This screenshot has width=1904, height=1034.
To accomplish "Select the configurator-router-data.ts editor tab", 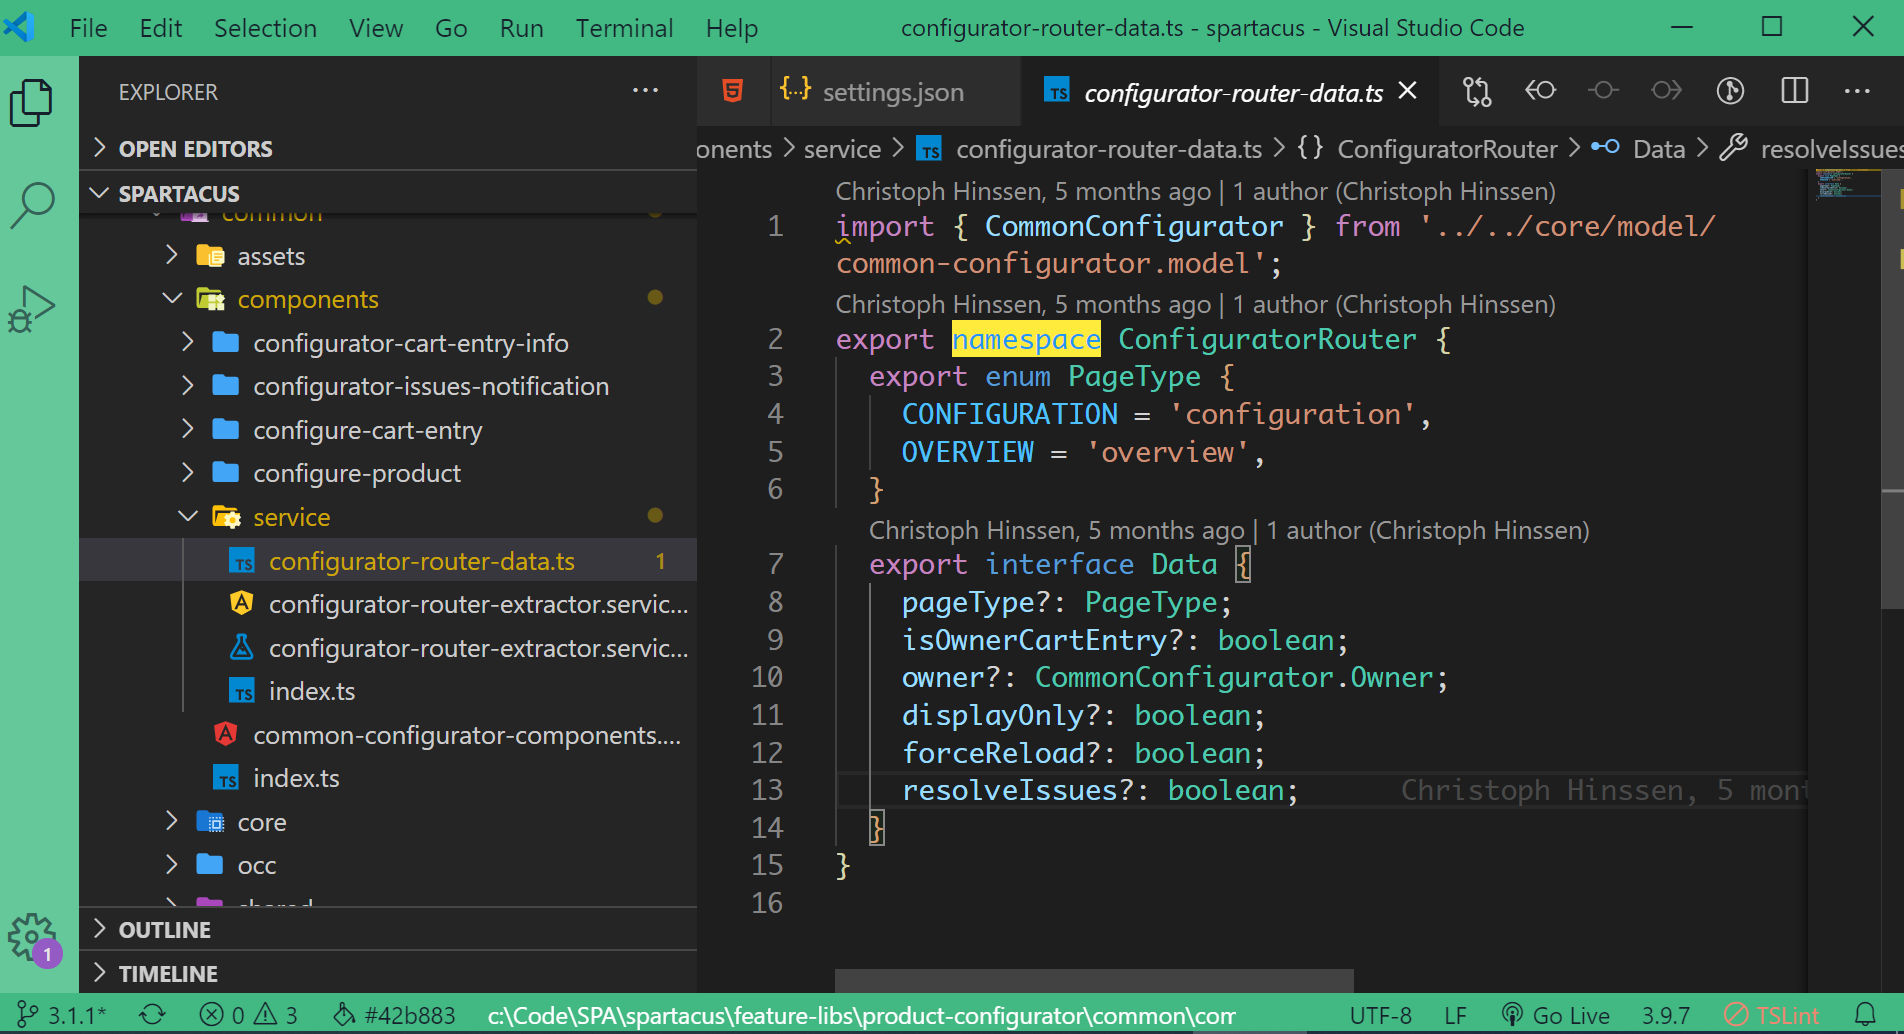I will pyautogui.click(x=1233, y=92).
